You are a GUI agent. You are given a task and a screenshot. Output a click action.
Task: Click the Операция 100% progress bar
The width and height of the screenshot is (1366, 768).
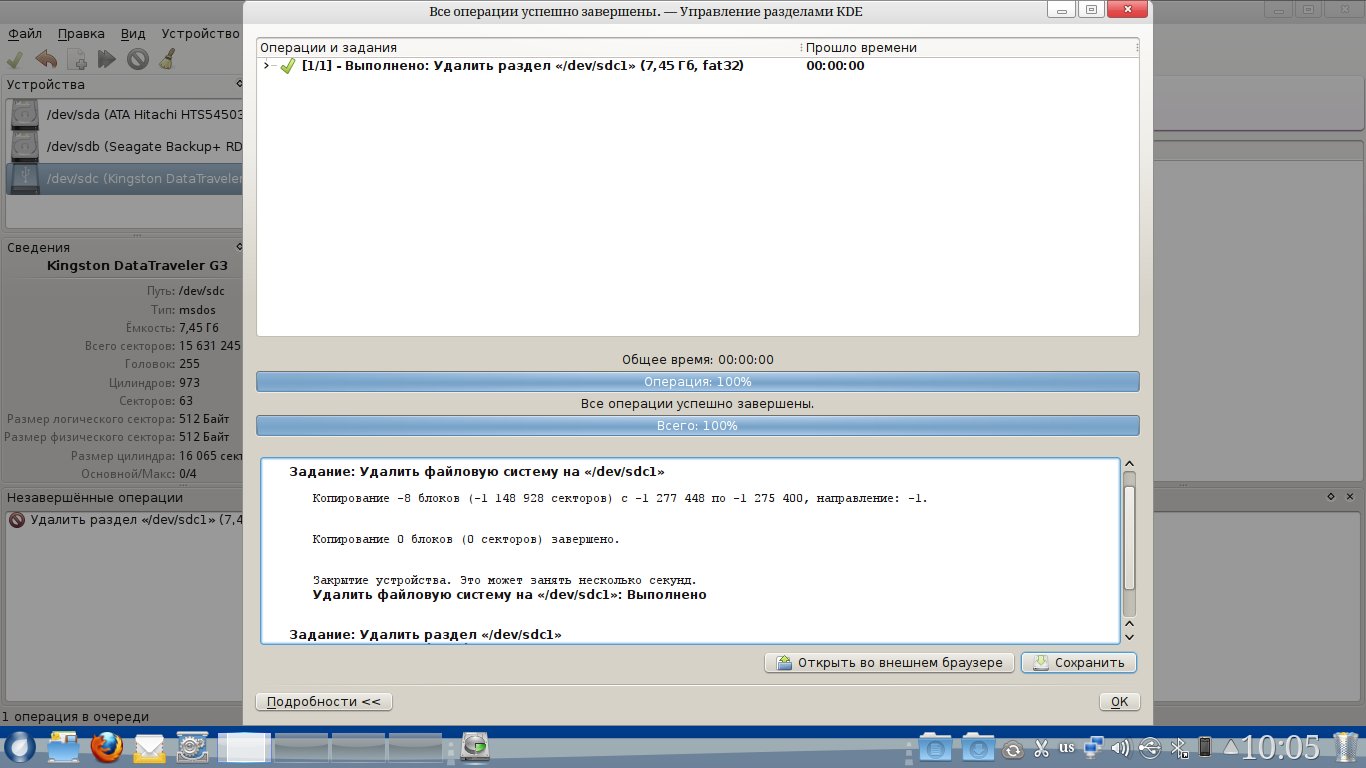(x=698, y=382)
